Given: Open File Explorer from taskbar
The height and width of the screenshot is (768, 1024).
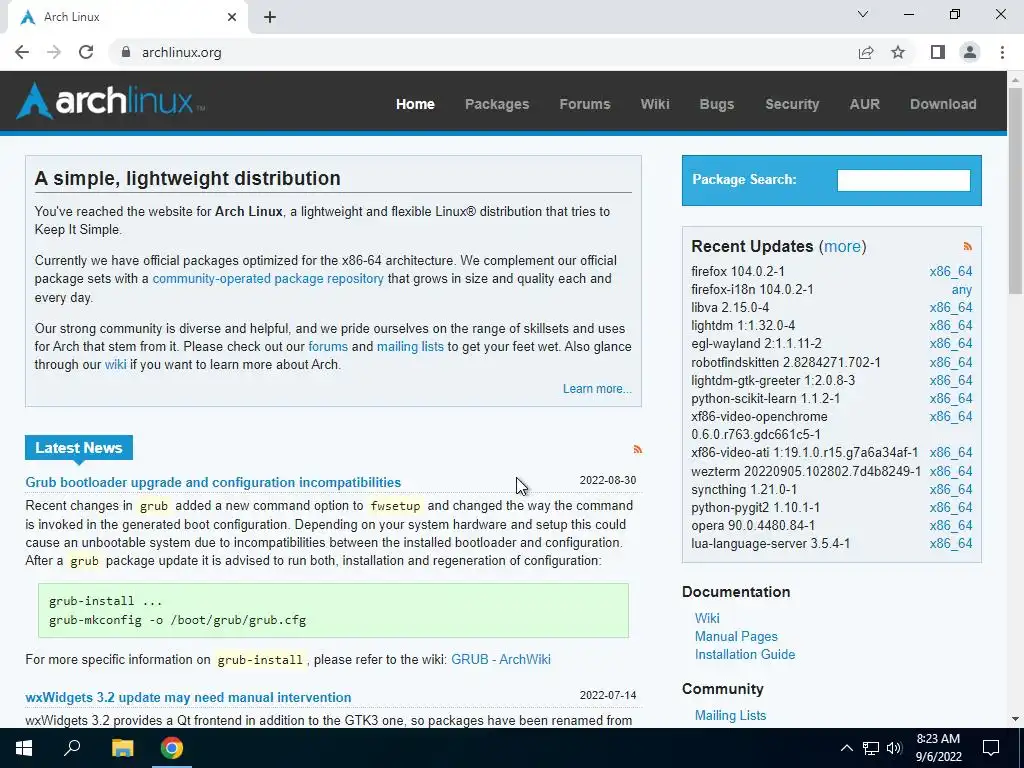Looking at the screenshot, I should coord(122,748).
